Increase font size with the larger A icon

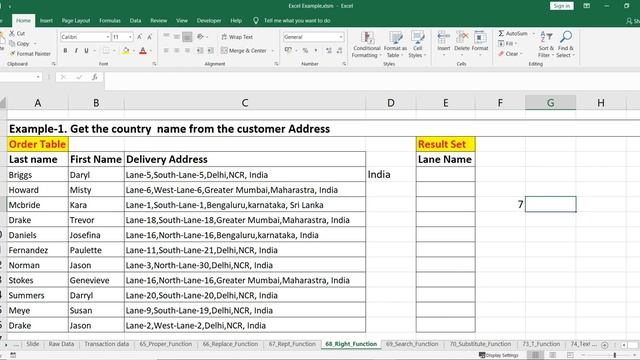pyautogui.click(x=139, y=37)
